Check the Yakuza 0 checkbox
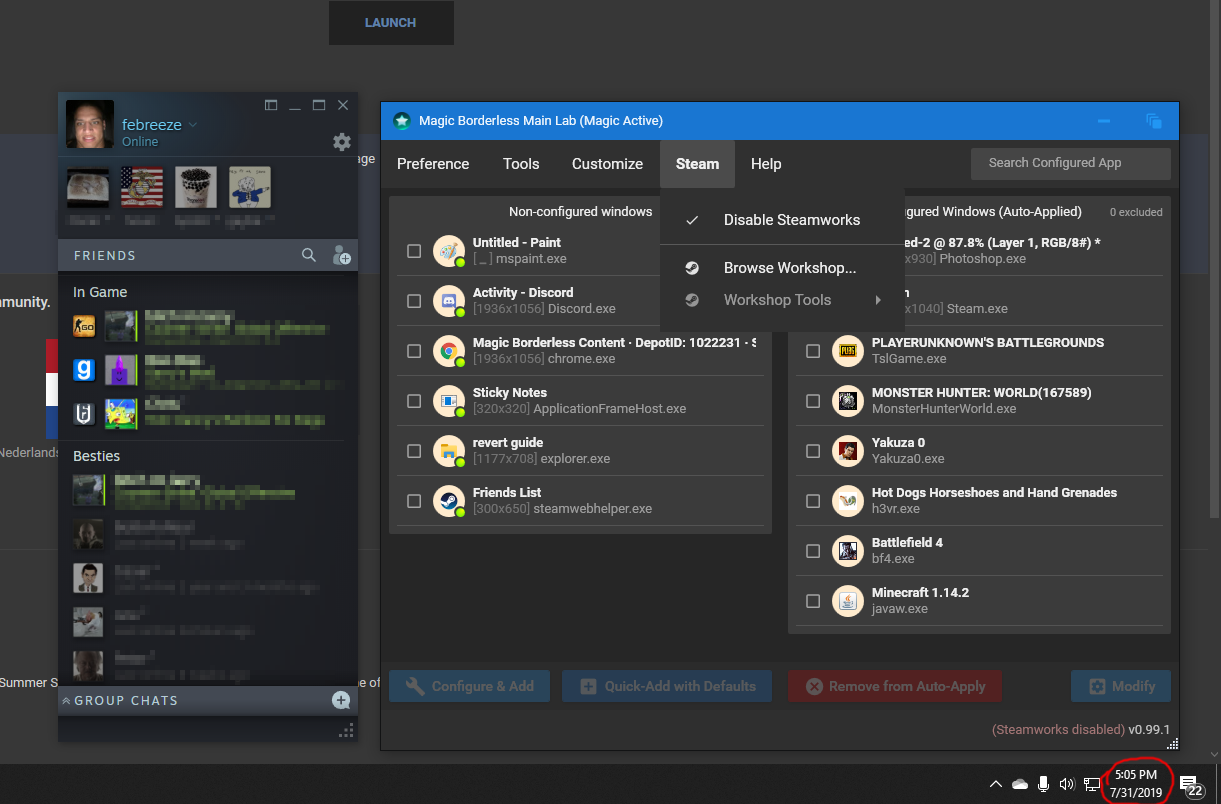1221x804 pixels. coord(813,451)
